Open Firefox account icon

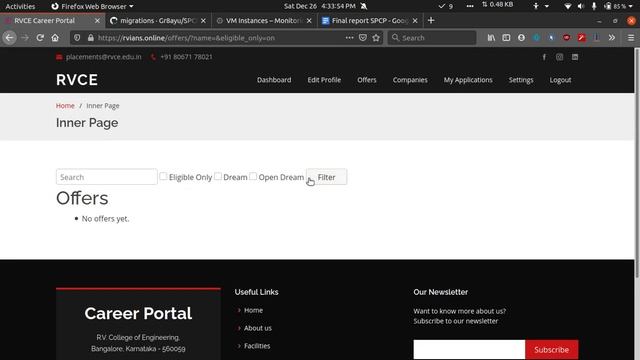point(521,38)
